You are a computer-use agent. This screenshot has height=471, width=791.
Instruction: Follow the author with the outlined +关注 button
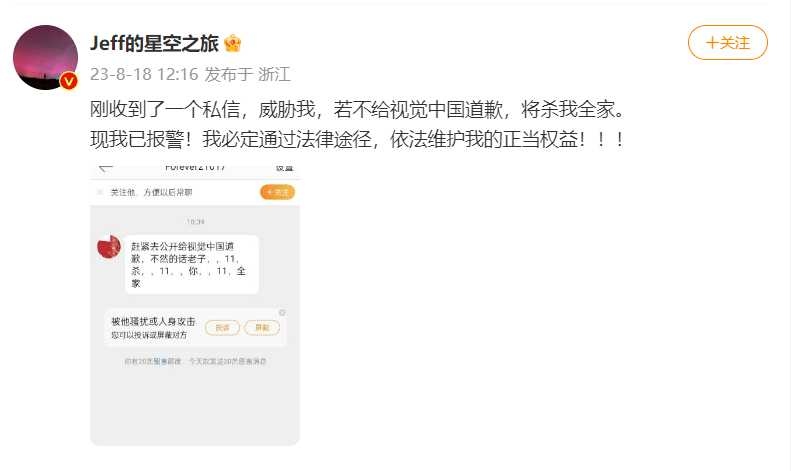[727, 43]
